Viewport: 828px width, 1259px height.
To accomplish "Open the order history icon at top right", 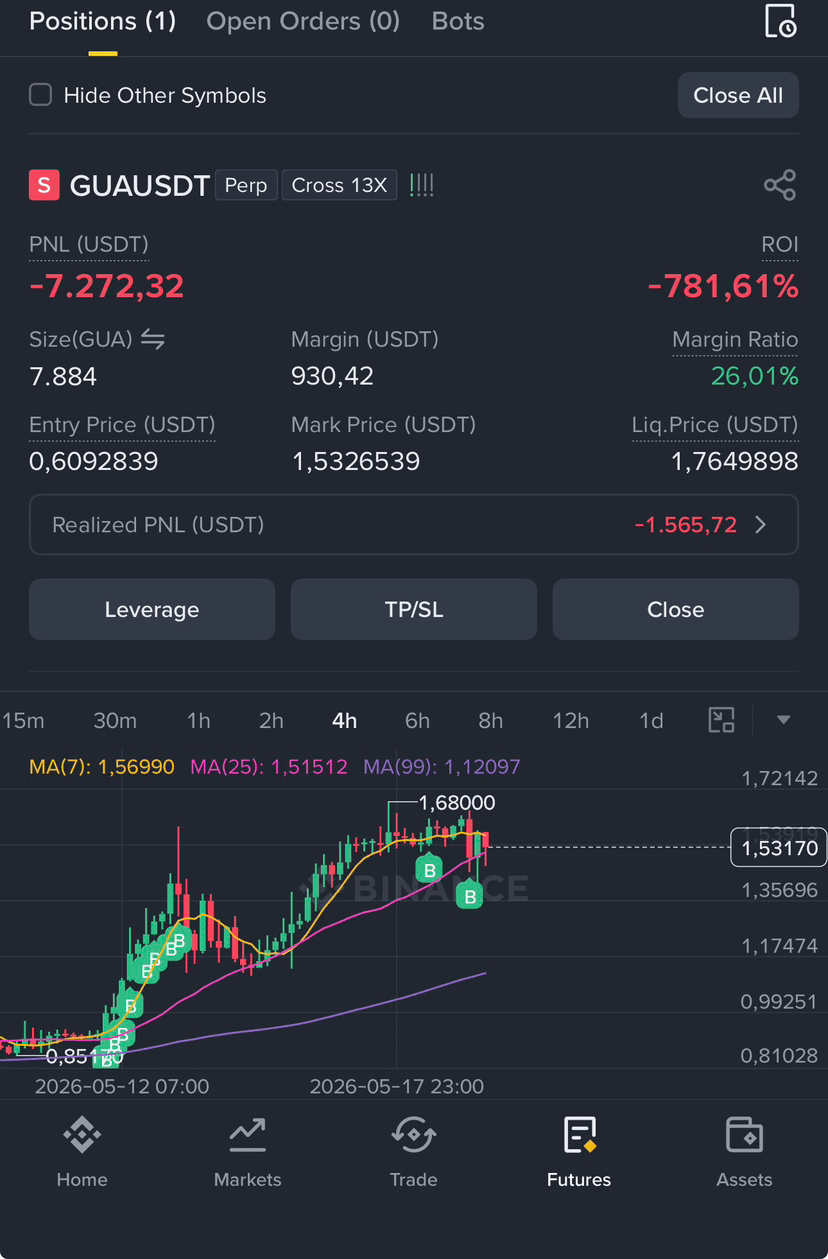I will pos(780,21).
